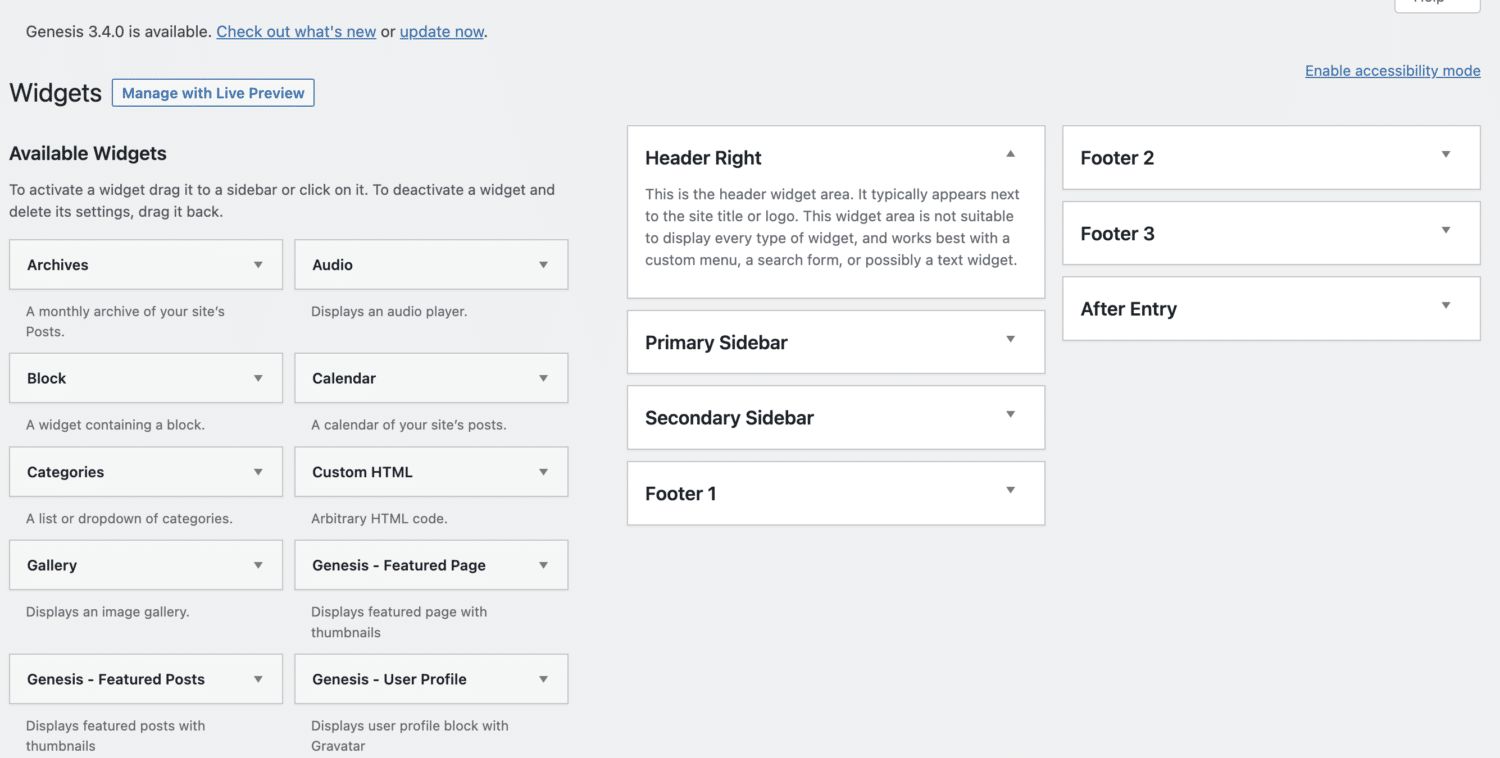1500x758 pixels.
Task: Expand the Genesis - Featured Page widget
Action: pos(542,565)
